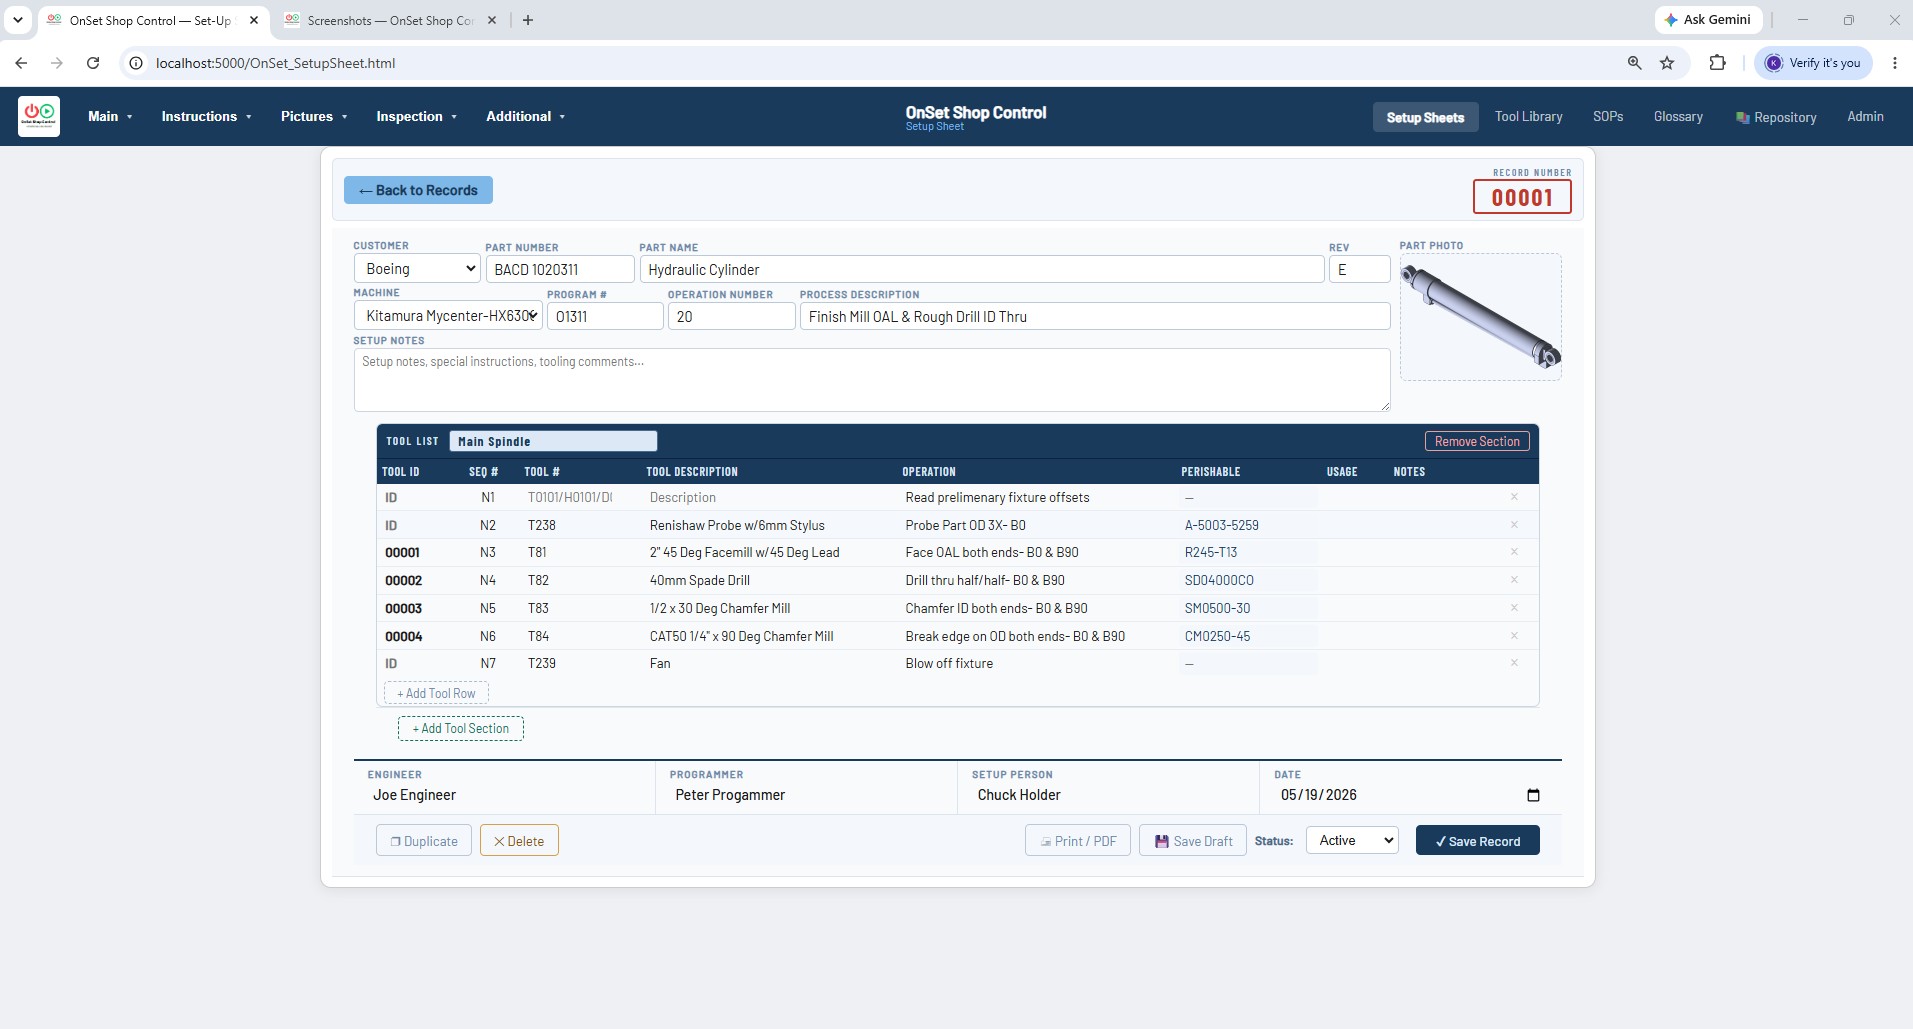Change the Status dropdown from Active
This screenshot has width=1913, height=1029.
point(1352,841)
